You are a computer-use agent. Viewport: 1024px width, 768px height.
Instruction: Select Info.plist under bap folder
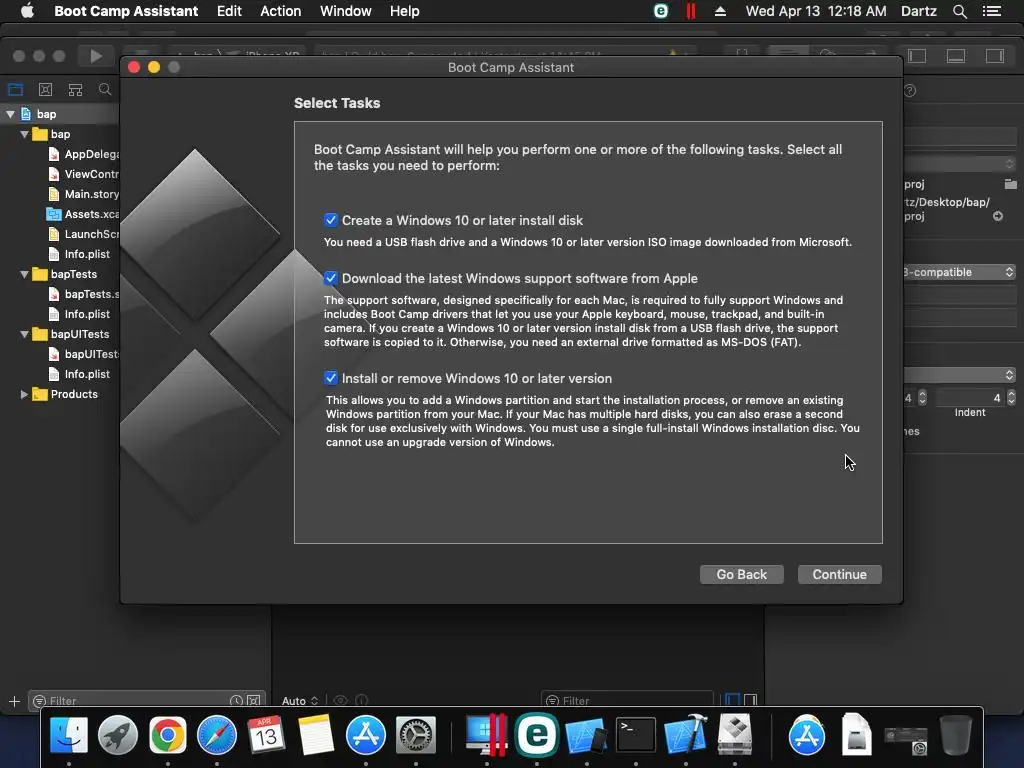[79, 254]
